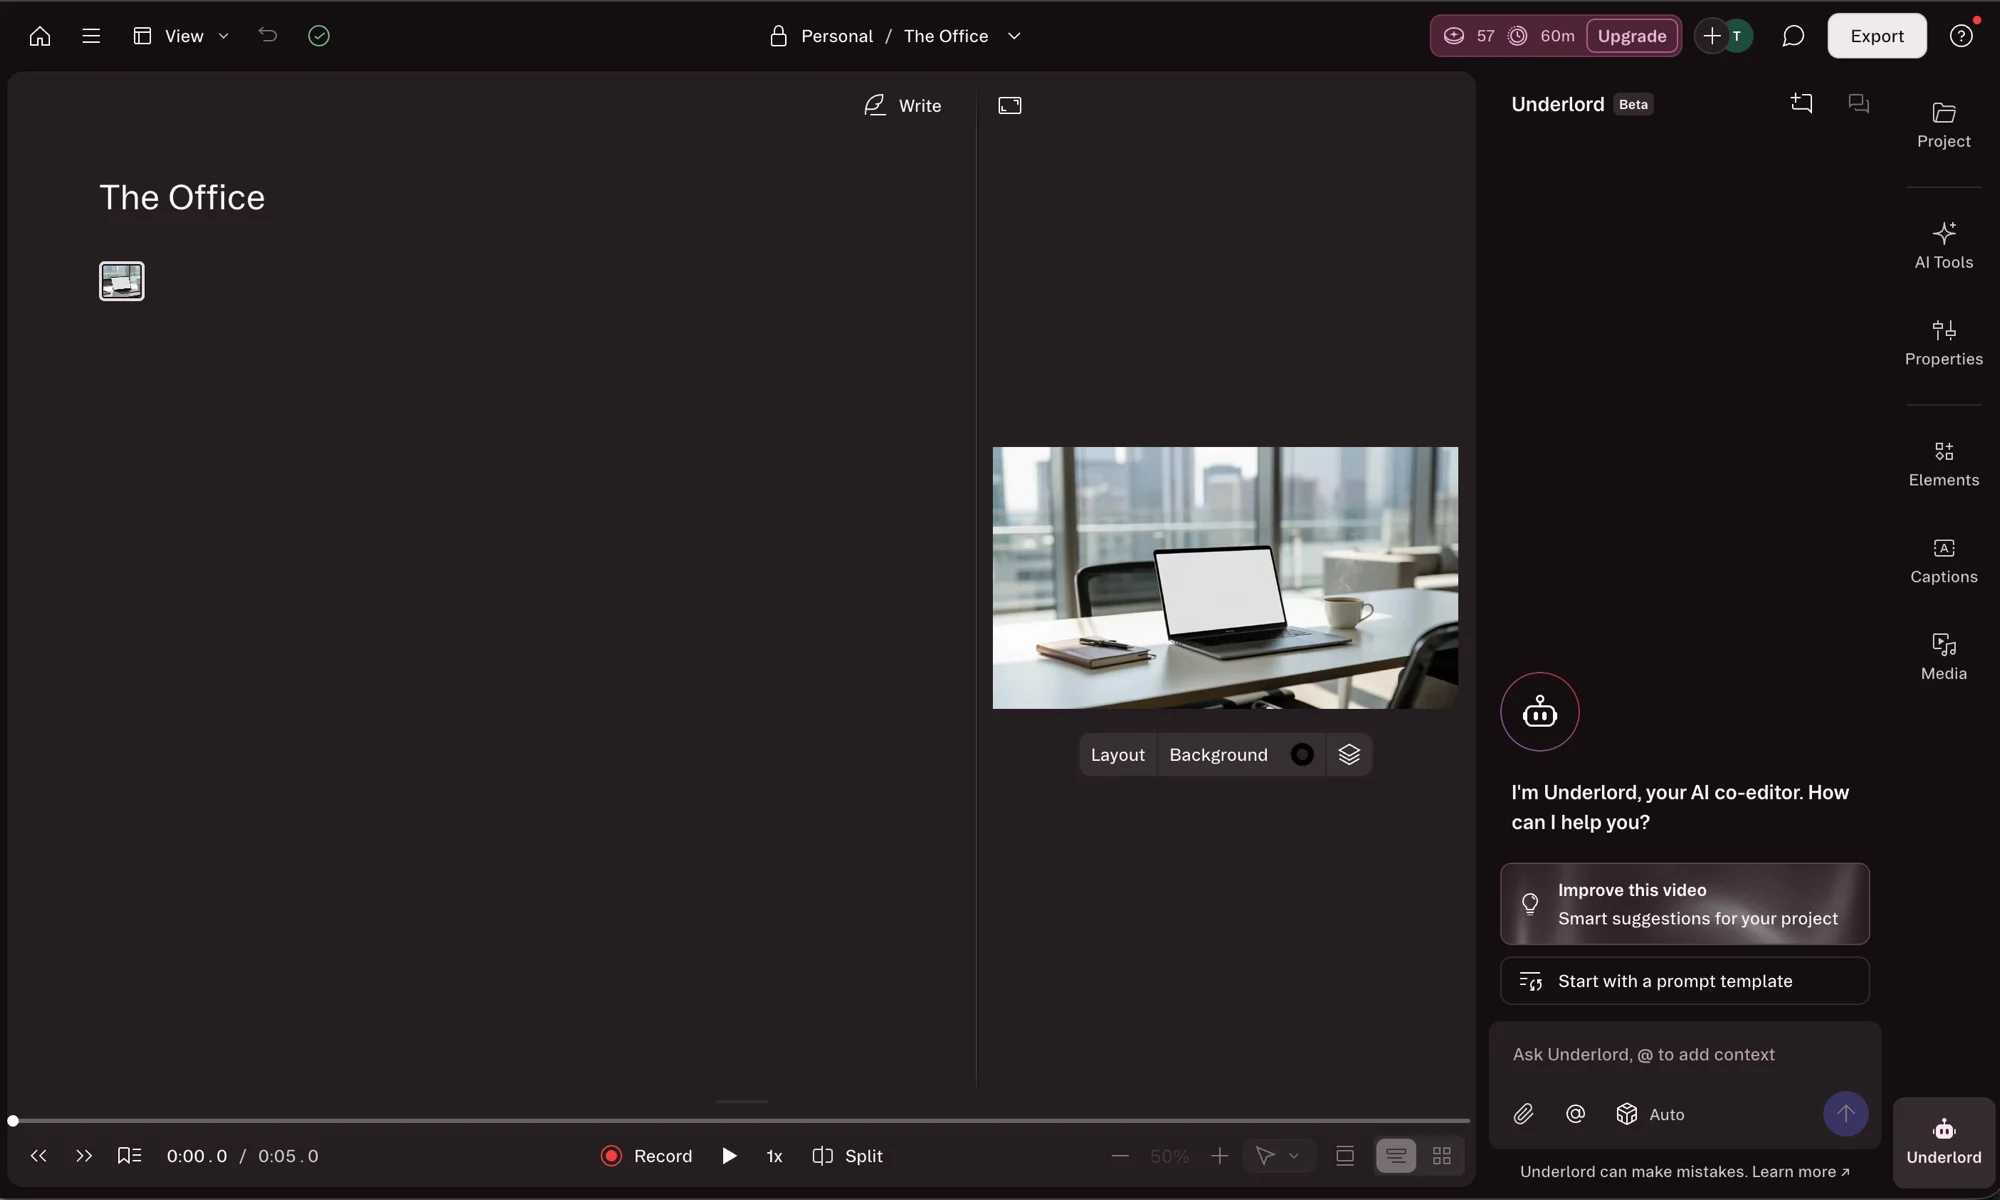View the 57 AI credits indicator

1469,36
